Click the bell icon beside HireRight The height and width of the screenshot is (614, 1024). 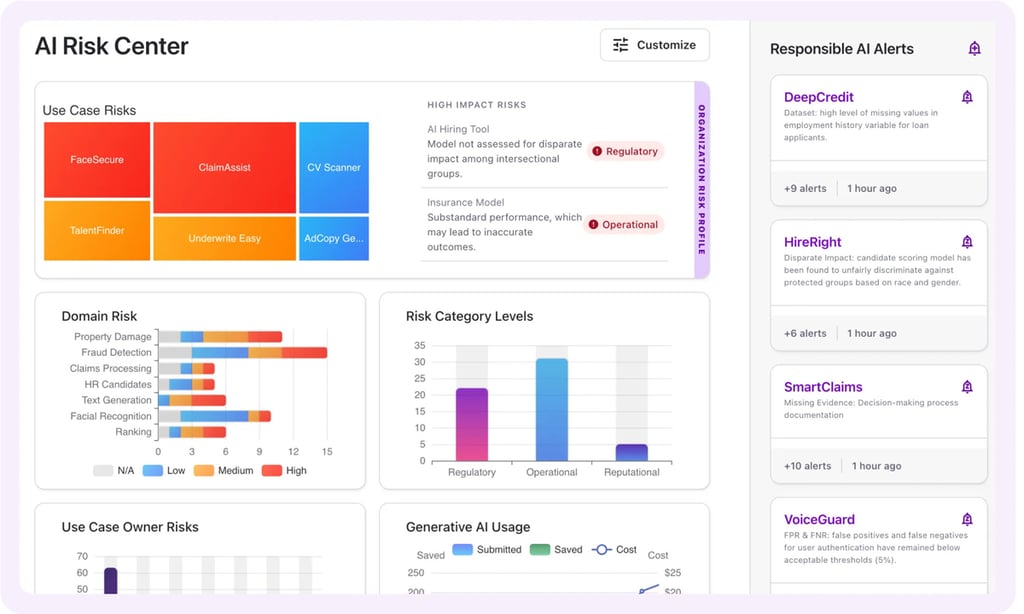966,241
